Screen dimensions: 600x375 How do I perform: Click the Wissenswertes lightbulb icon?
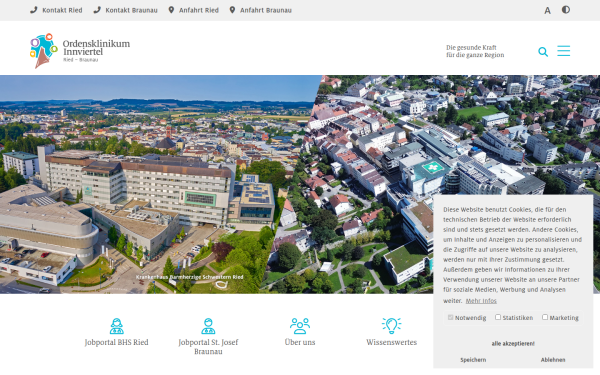point(391,326)
